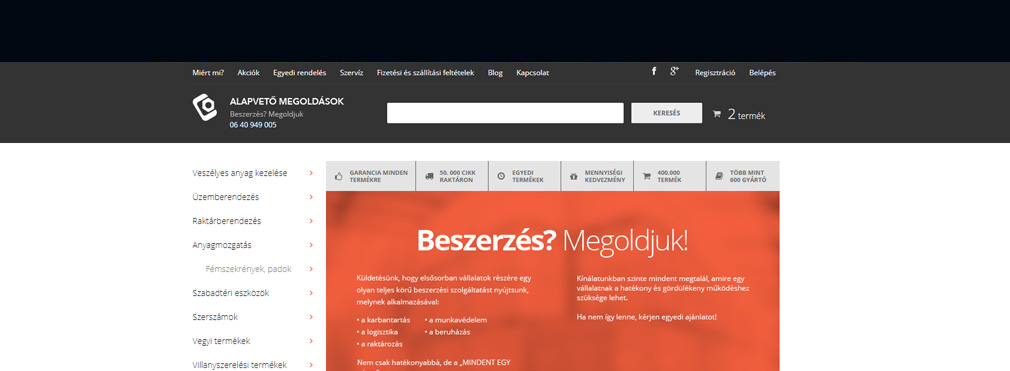Open Anyagmozgatás category link

tap(222, 245)
